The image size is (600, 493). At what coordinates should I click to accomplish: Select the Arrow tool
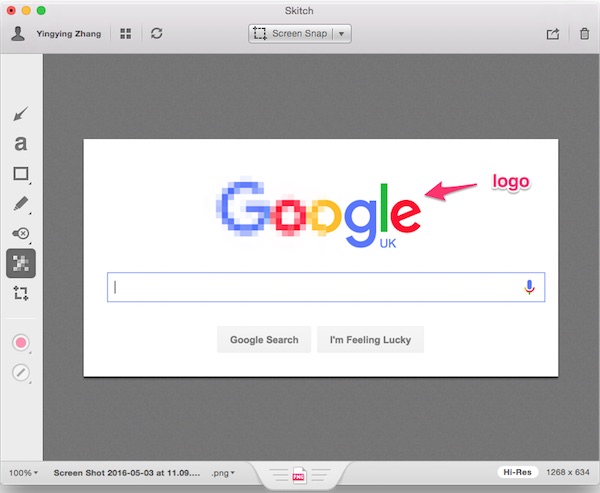(x=21, y=114)
